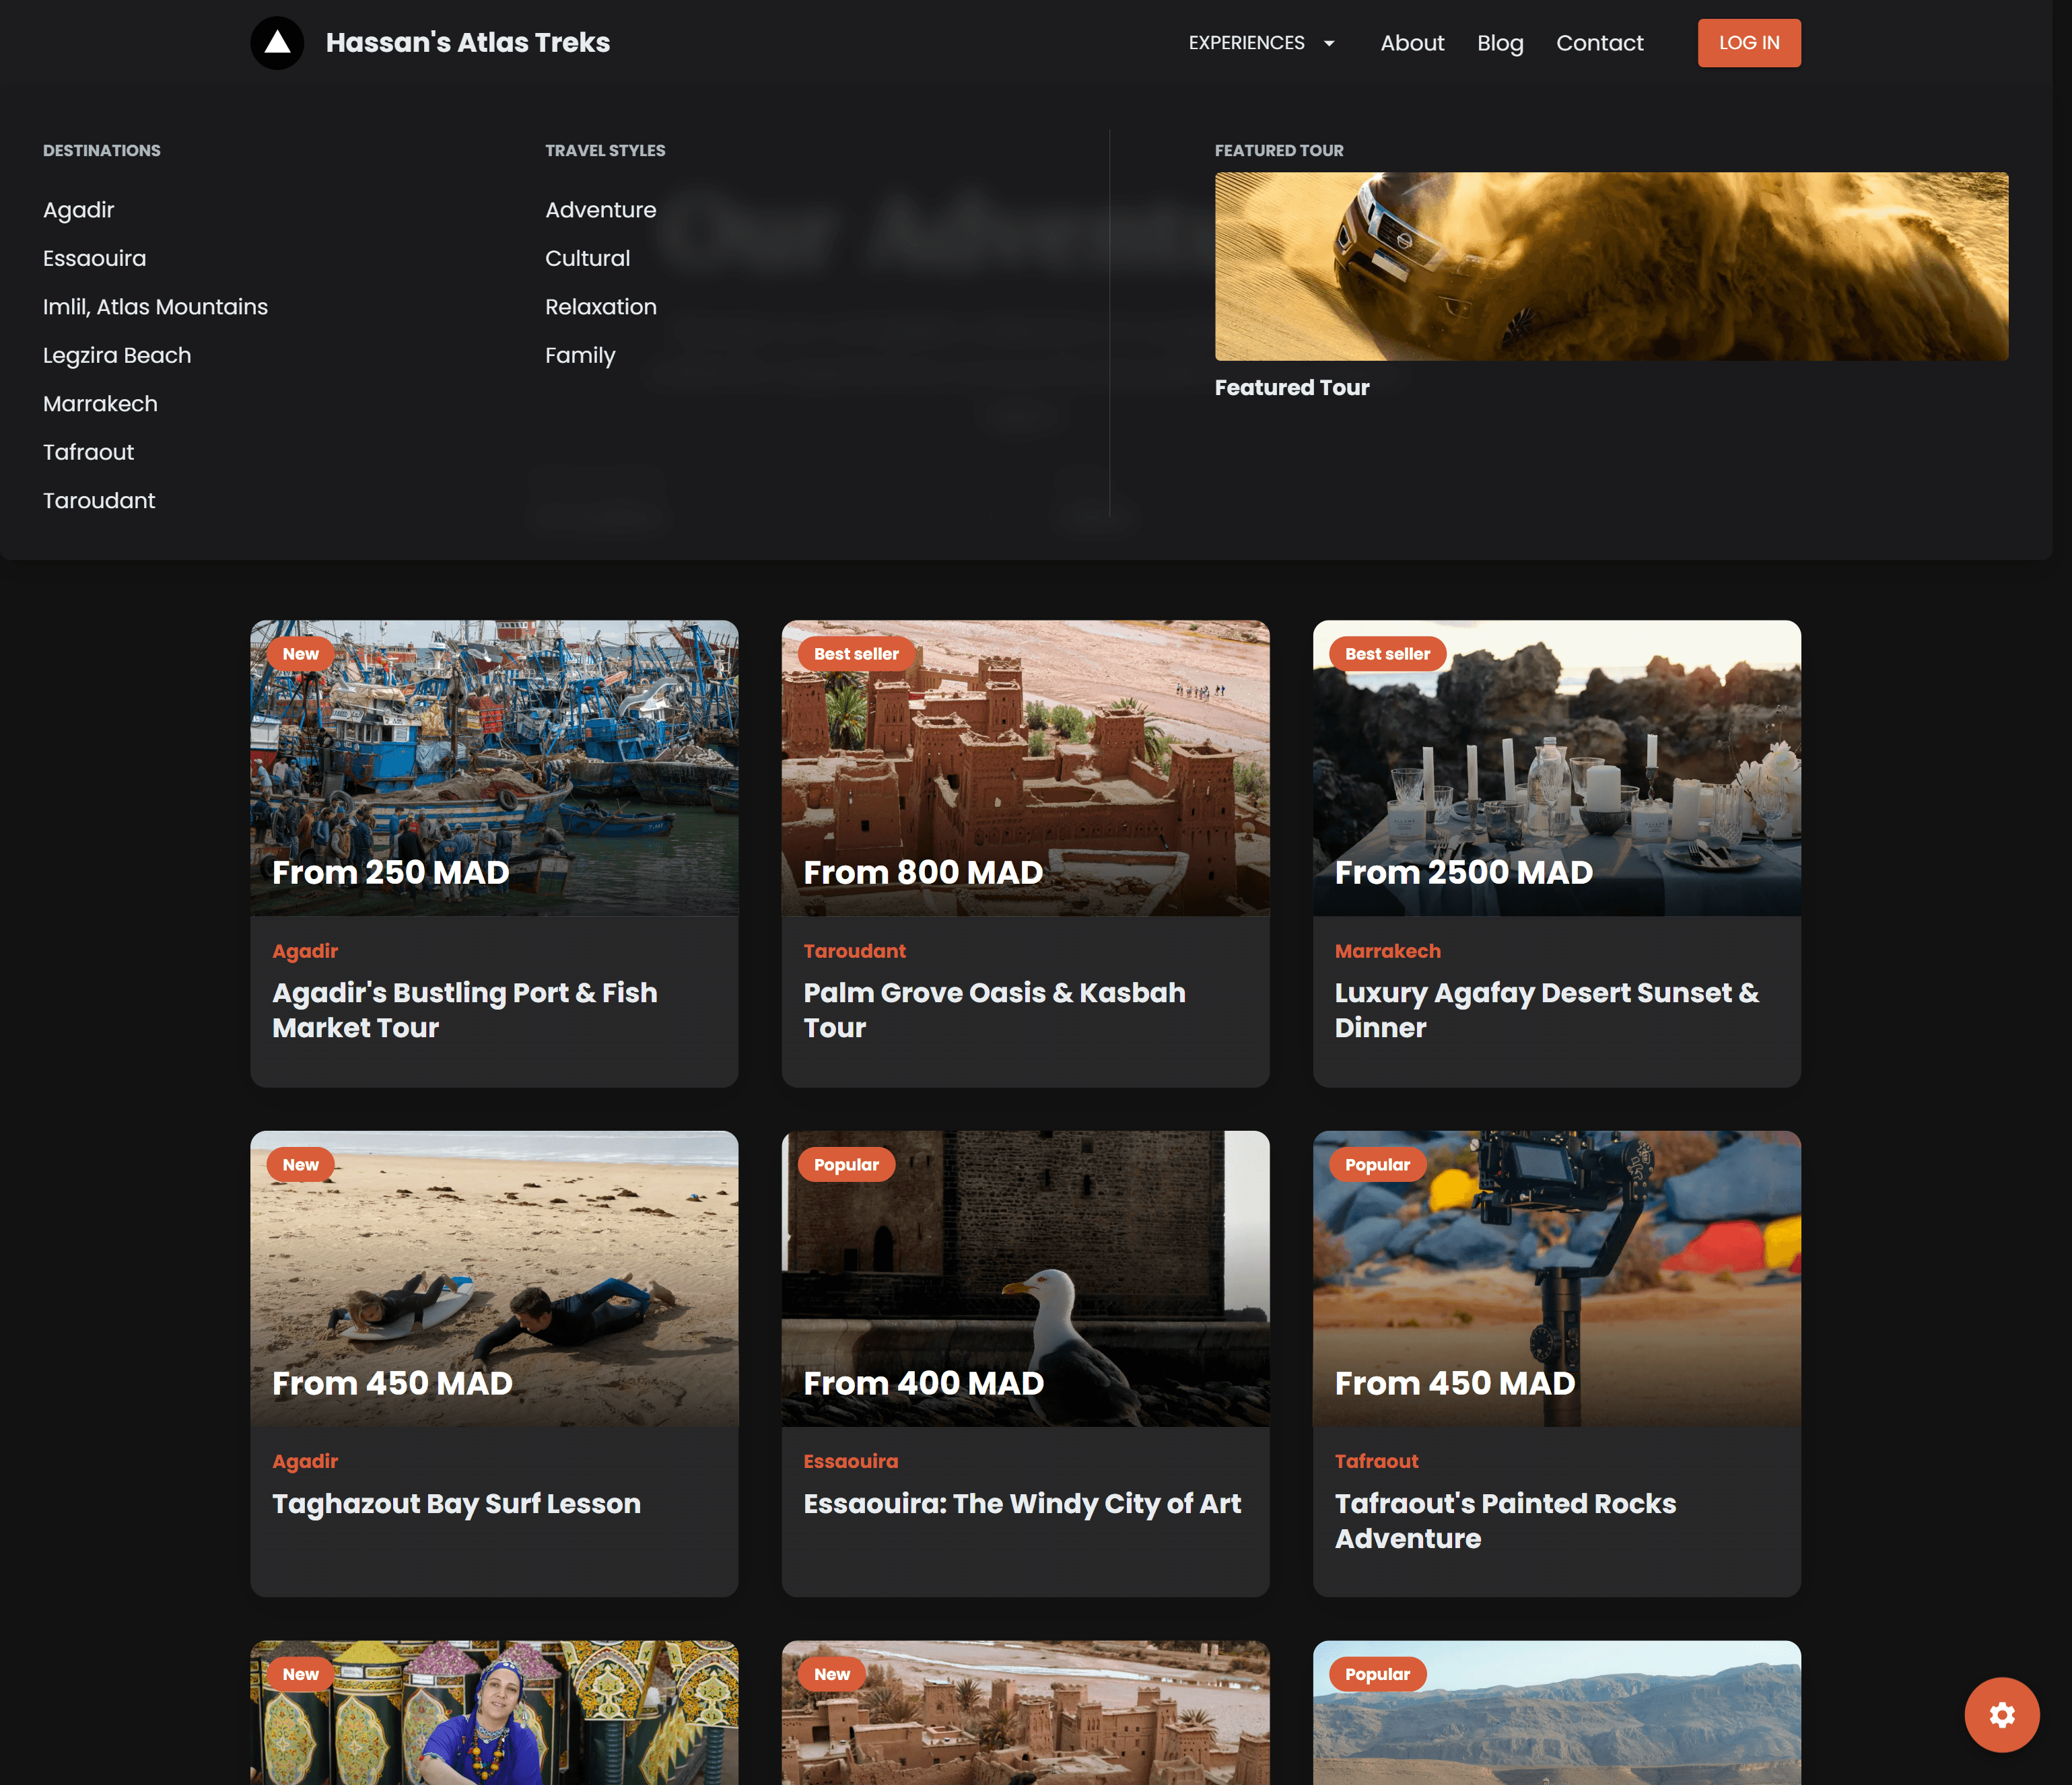The width and height of the screenshot is (2072, 1785).
Task: Open Palm Grove Oasis & Kasbah Tour
Action: tap(995, 1010)
